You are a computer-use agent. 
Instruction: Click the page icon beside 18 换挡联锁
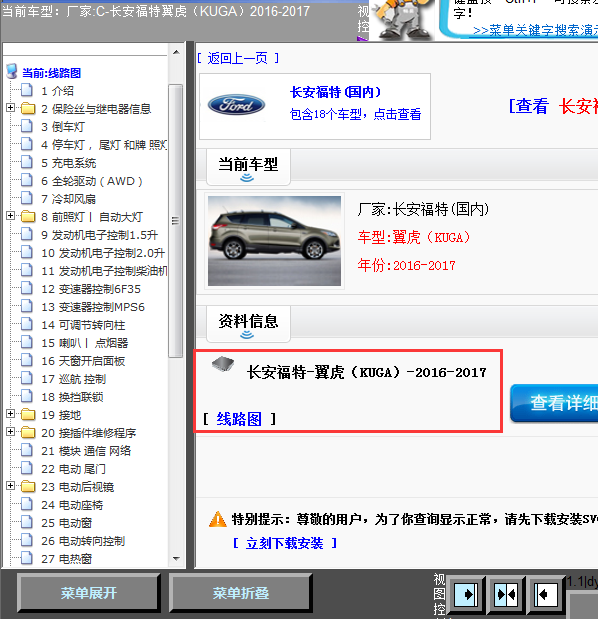[x=27, y=396]
